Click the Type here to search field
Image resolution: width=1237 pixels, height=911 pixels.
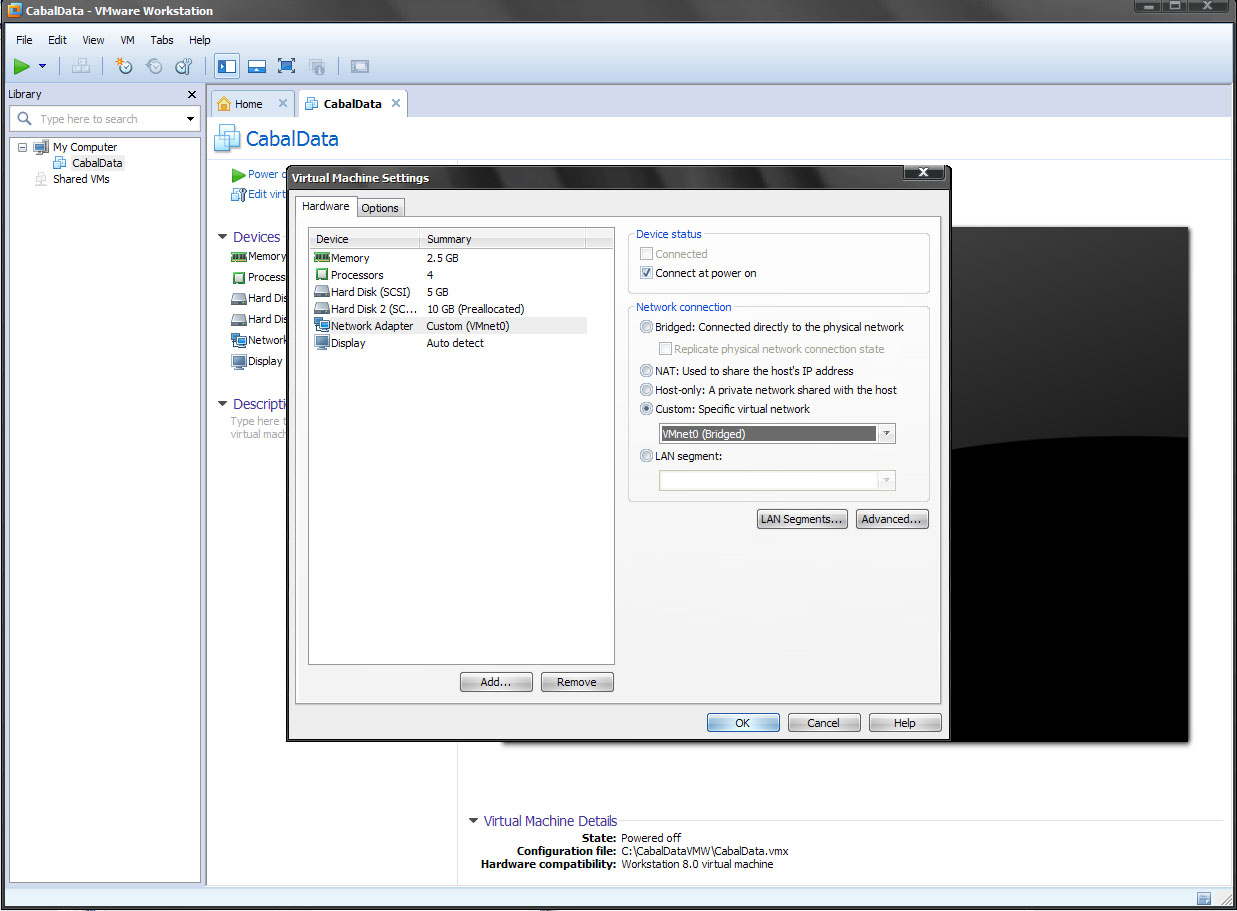104,119
